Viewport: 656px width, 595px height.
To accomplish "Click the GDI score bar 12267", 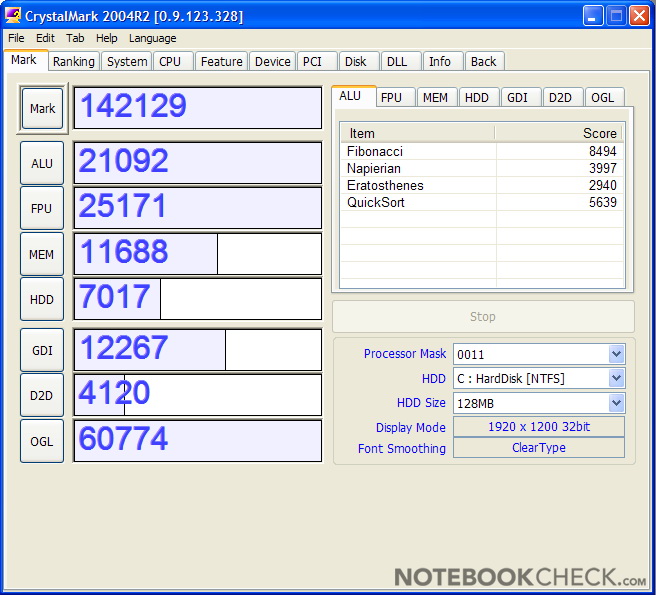I will 197,350.
